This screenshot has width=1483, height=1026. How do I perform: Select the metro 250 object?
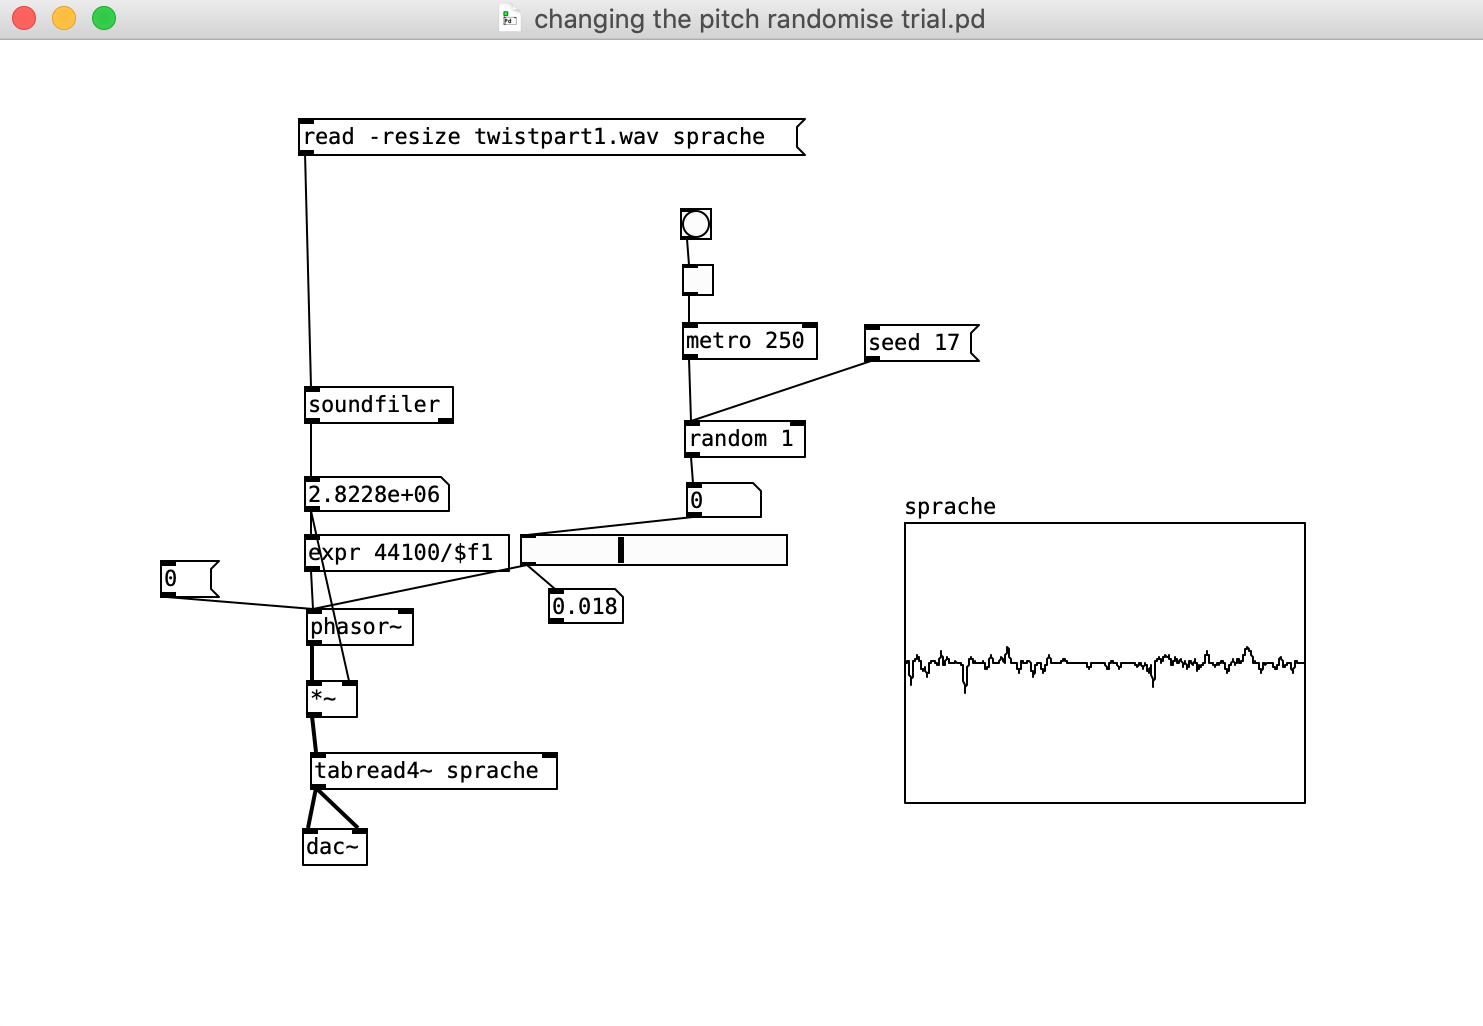click(750, 341)
